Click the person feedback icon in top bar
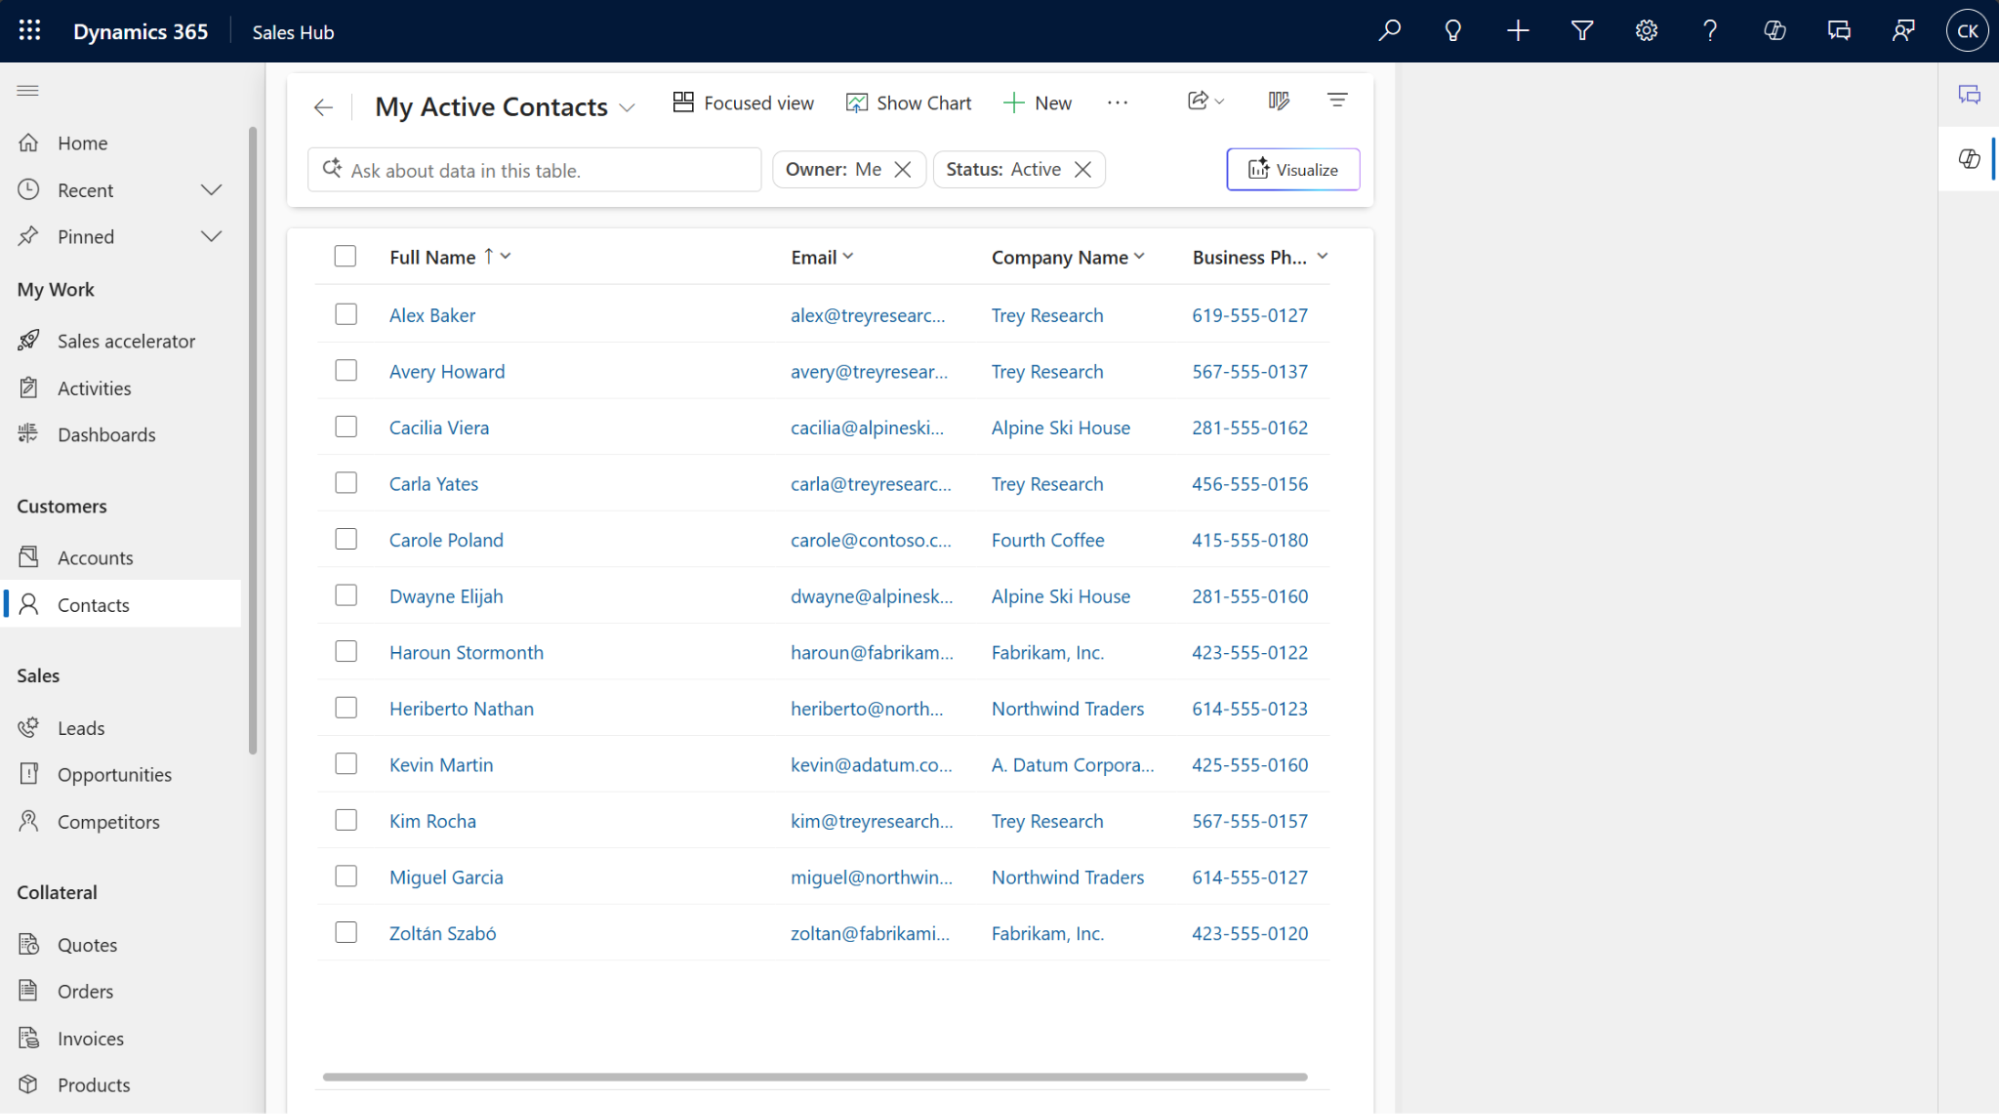This screenshot has width=1999, height=1114. click(x=1903, y=31)
